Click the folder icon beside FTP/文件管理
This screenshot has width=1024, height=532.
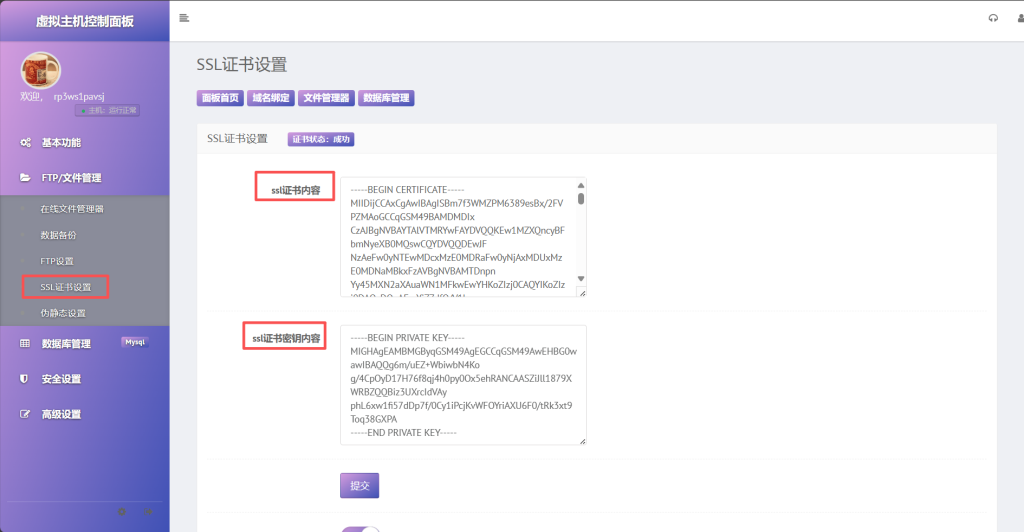coord(25,178)
